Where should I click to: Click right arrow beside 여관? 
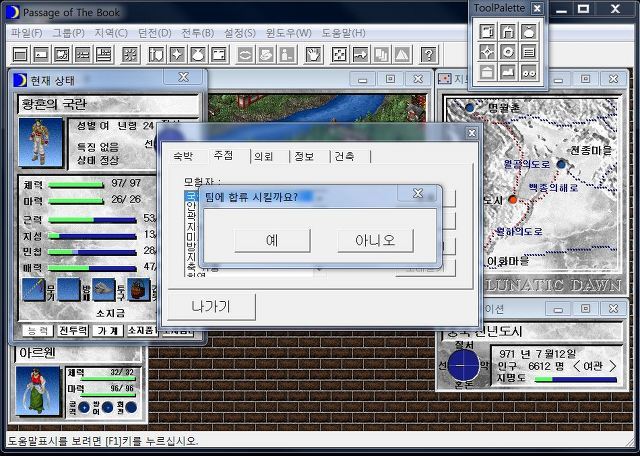tap(613, 366)
